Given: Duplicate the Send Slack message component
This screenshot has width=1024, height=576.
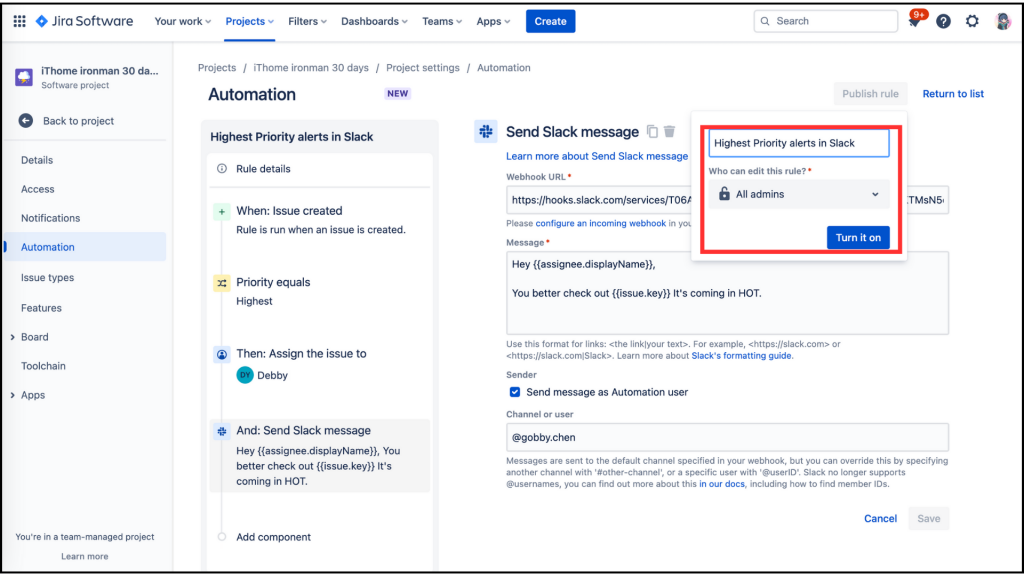Looking at the screenshot, I should (x=652, y=131).
